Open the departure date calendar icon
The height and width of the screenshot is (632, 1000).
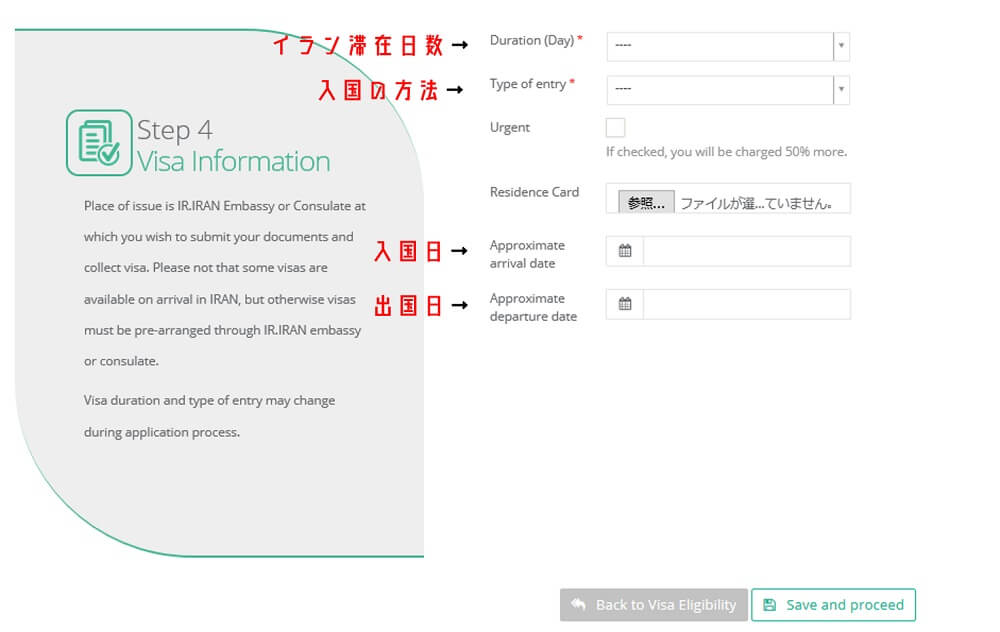coord(625,304)
